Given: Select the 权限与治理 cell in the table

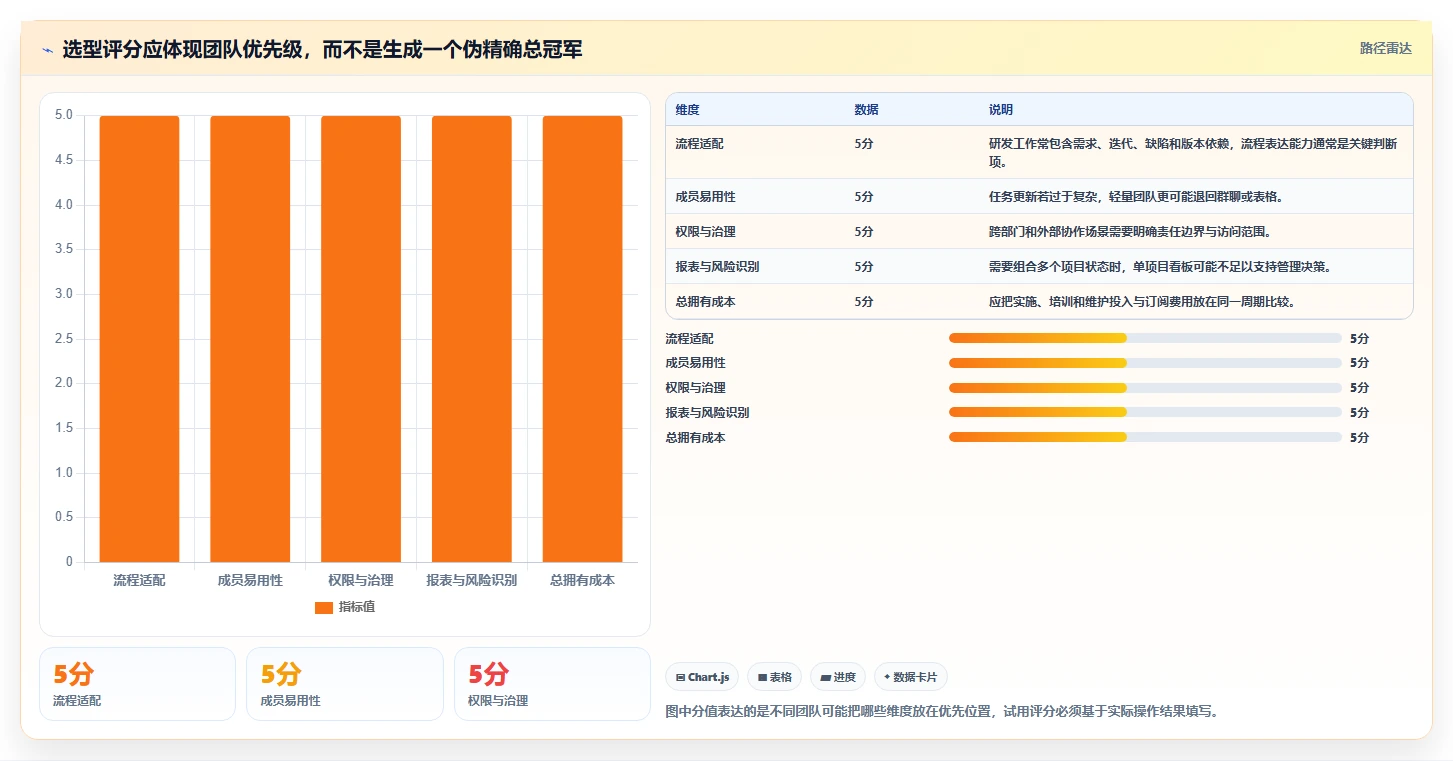Looking at the screenshot, I should point(705,232).
